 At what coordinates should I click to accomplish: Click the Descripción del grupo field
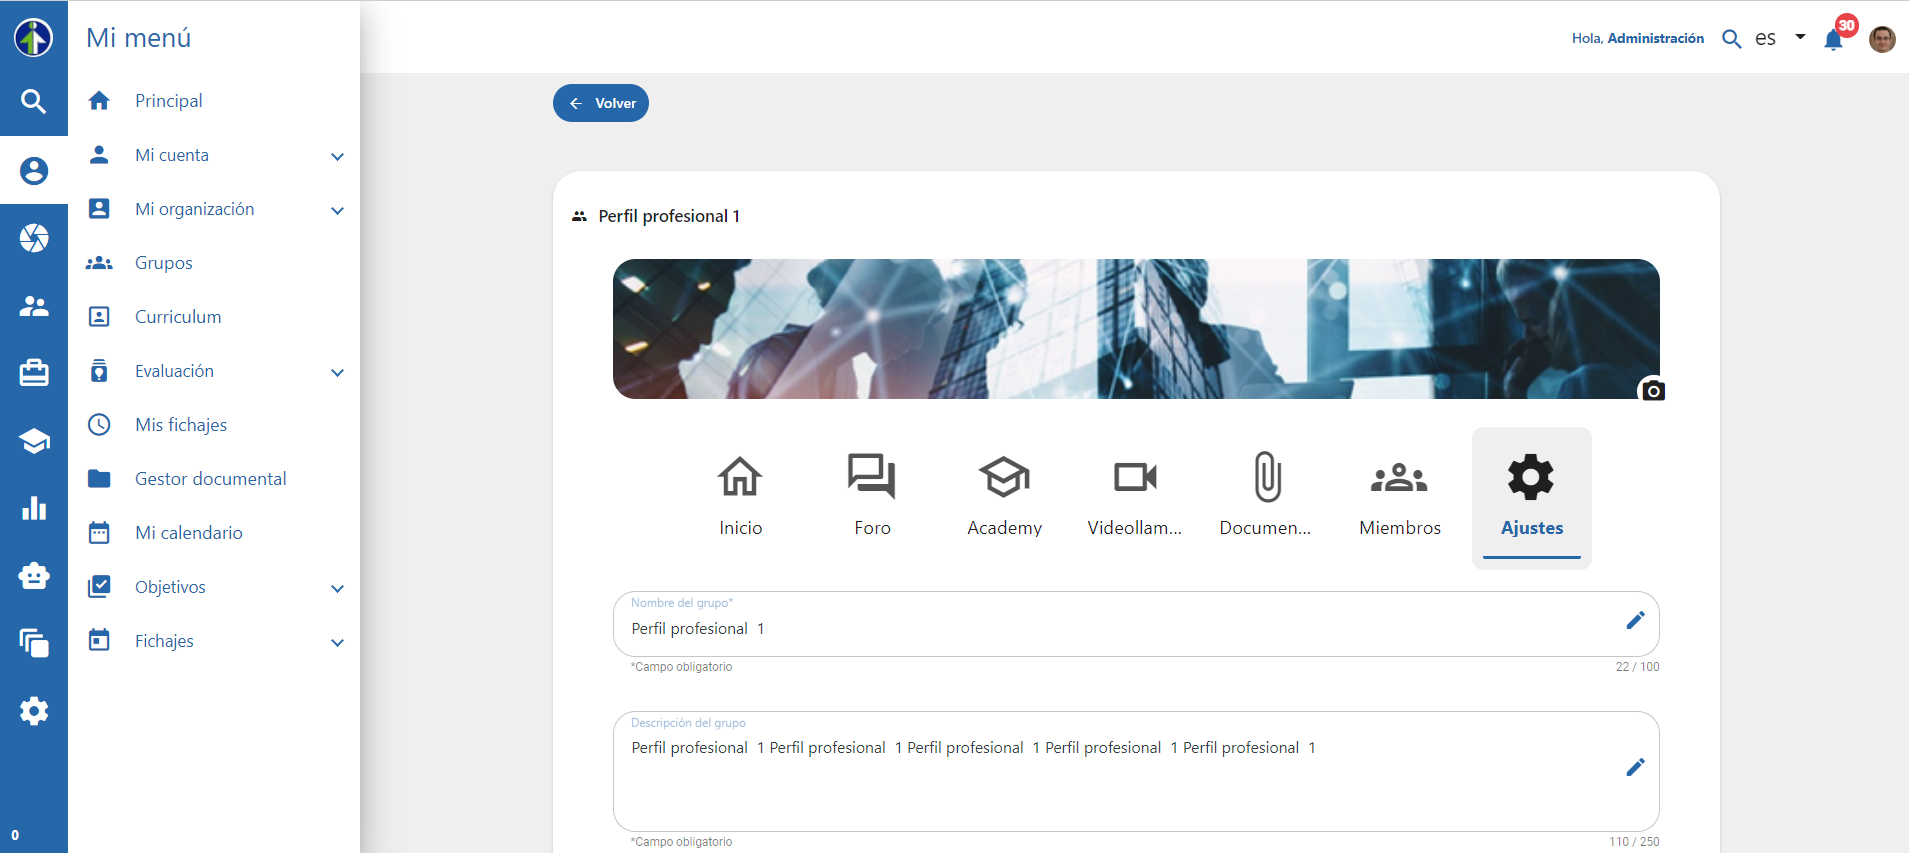pyautogui.click(x=1136, y=771)
